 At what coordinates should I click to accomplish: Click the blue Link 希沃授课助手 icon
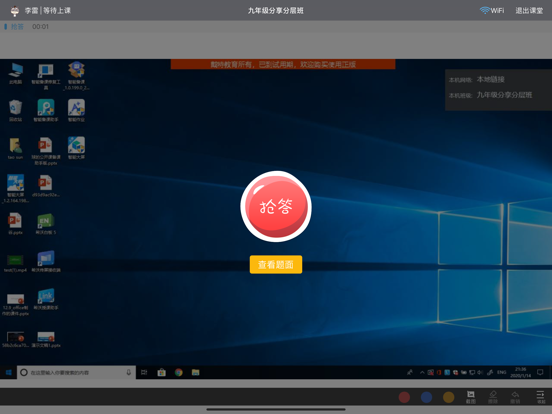point(46,300)
